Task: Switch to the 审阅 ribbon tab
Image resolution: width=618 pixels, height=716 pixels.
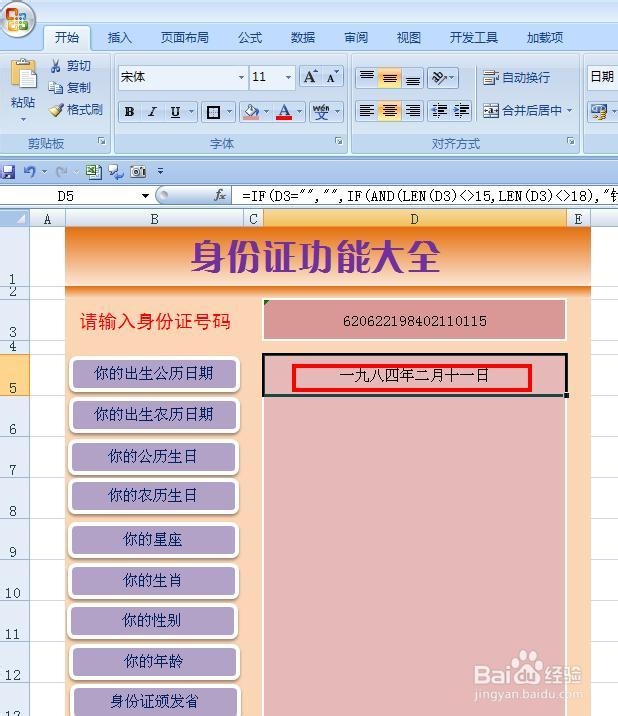Action: (356, 37)
